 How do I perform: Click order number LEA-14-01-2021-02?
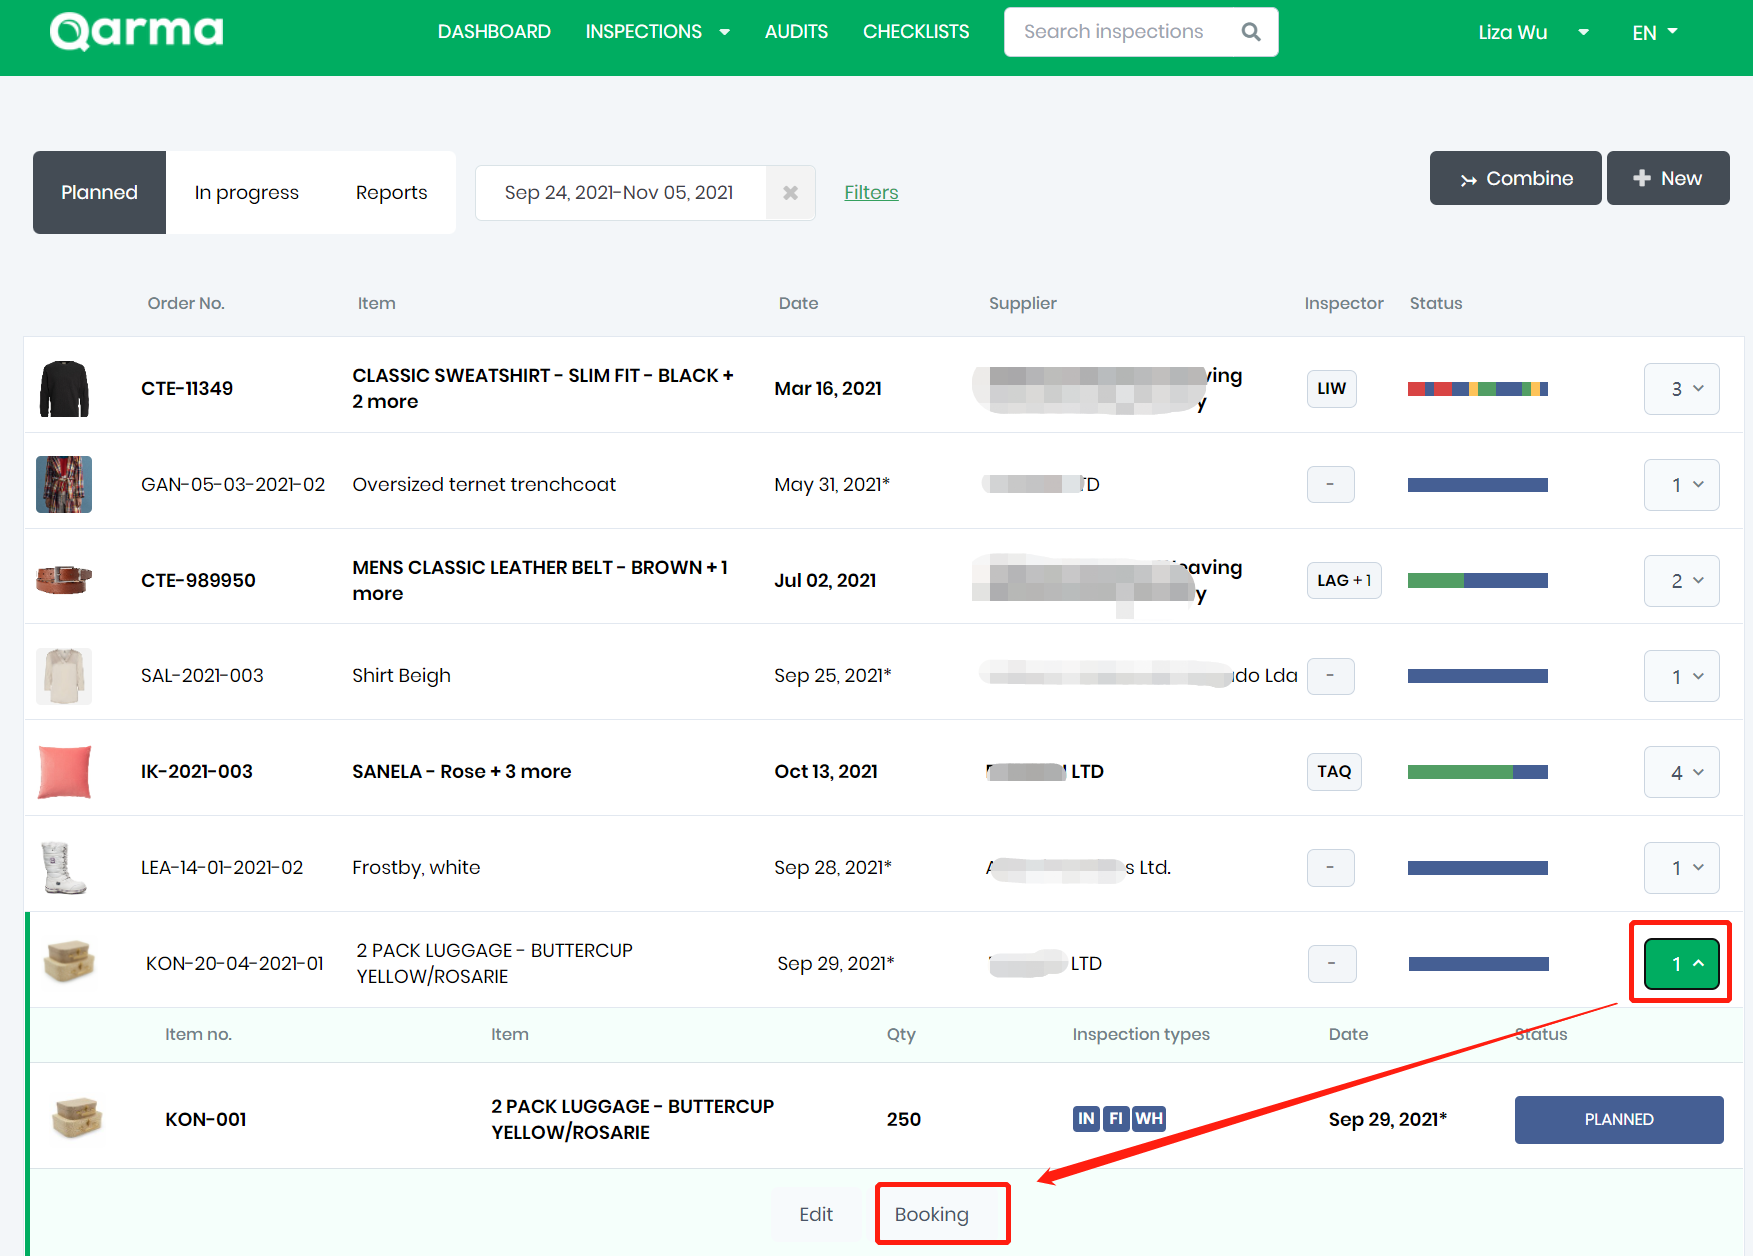point(222,867)
